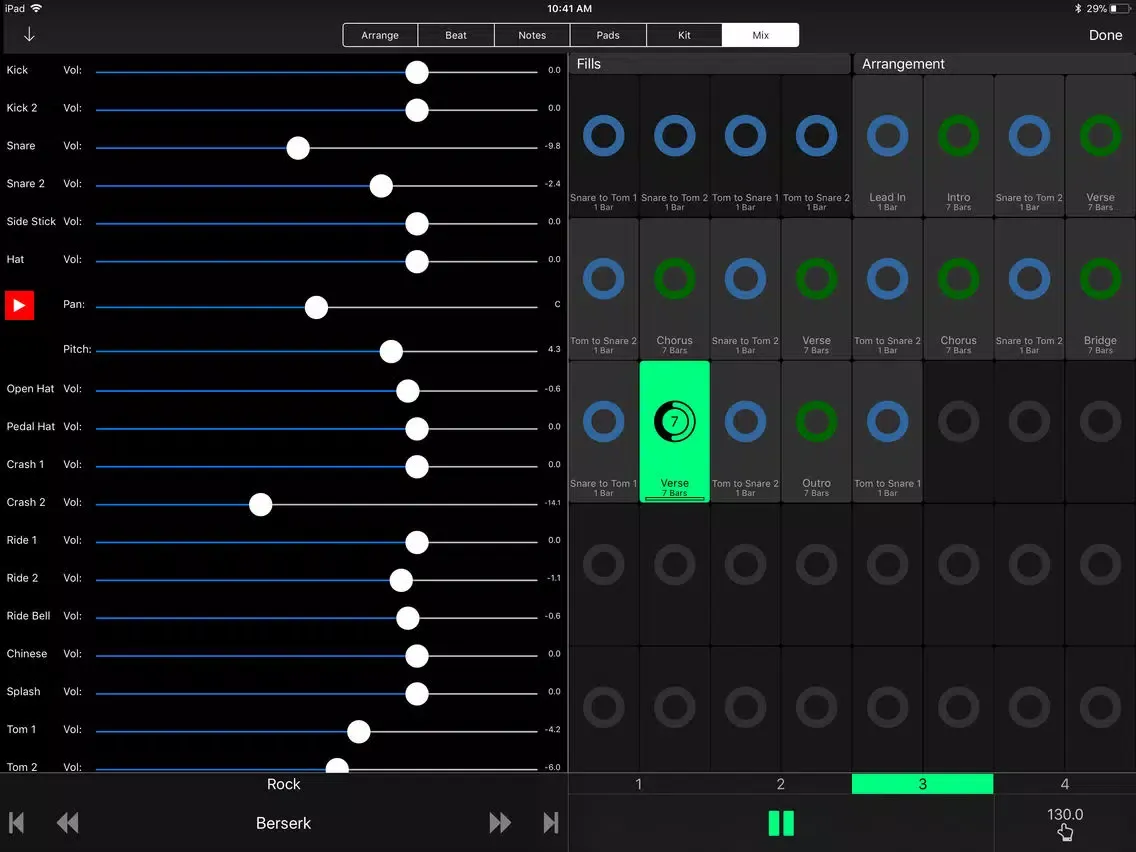
Task: Adjust the Splash volume slider
Action: [417, 693]
